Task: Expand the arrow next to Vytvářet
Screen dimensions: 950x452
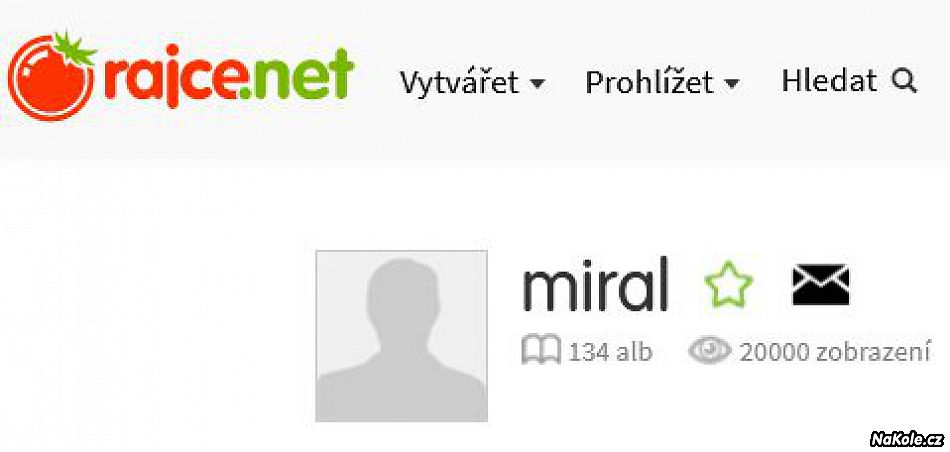Action: click(x=538, y=84)
